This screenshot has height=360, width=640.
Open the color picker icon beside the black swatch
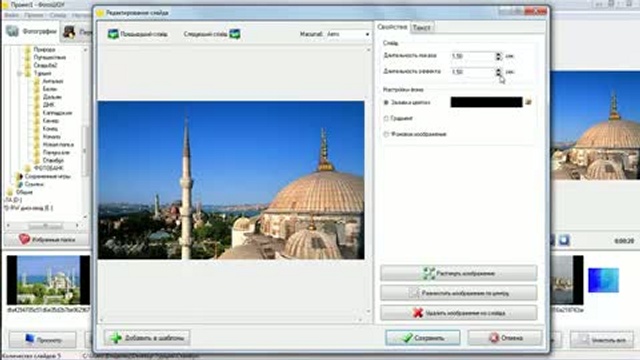528,102
